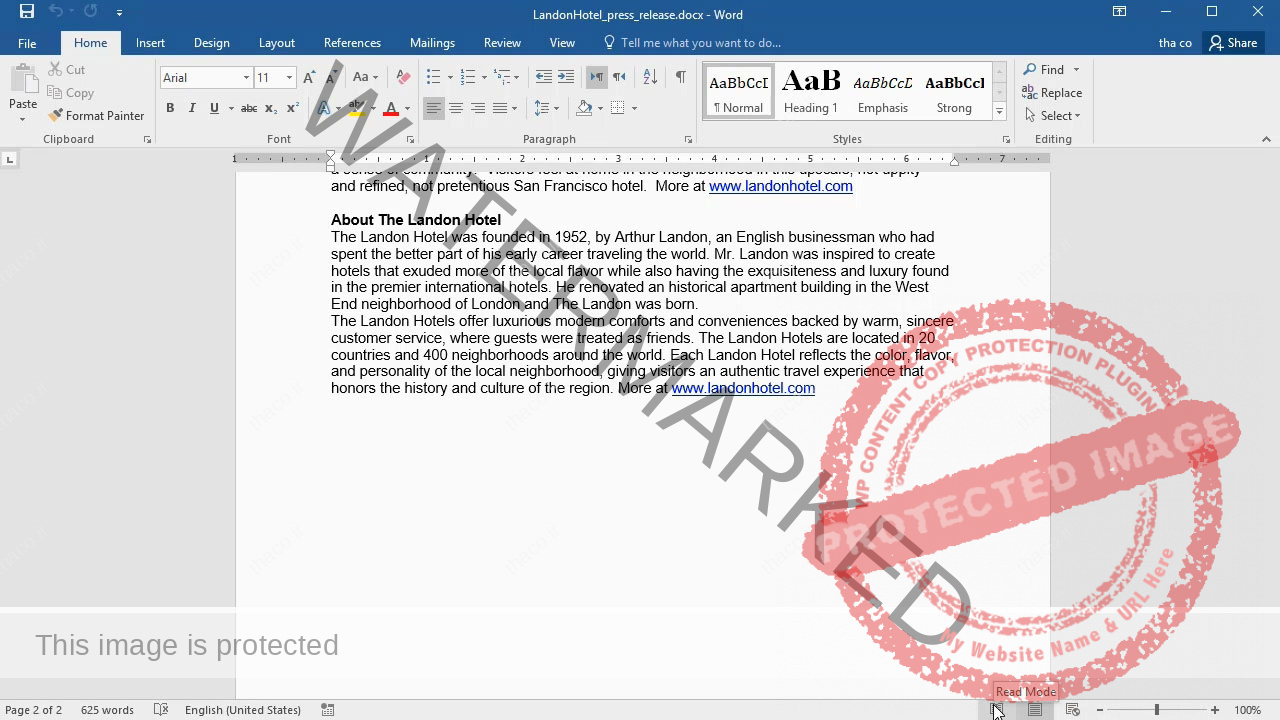This screenshot has width=1280, height=720.
Task: Open the font size 11 dropdown
Action: tap(289, 78)
